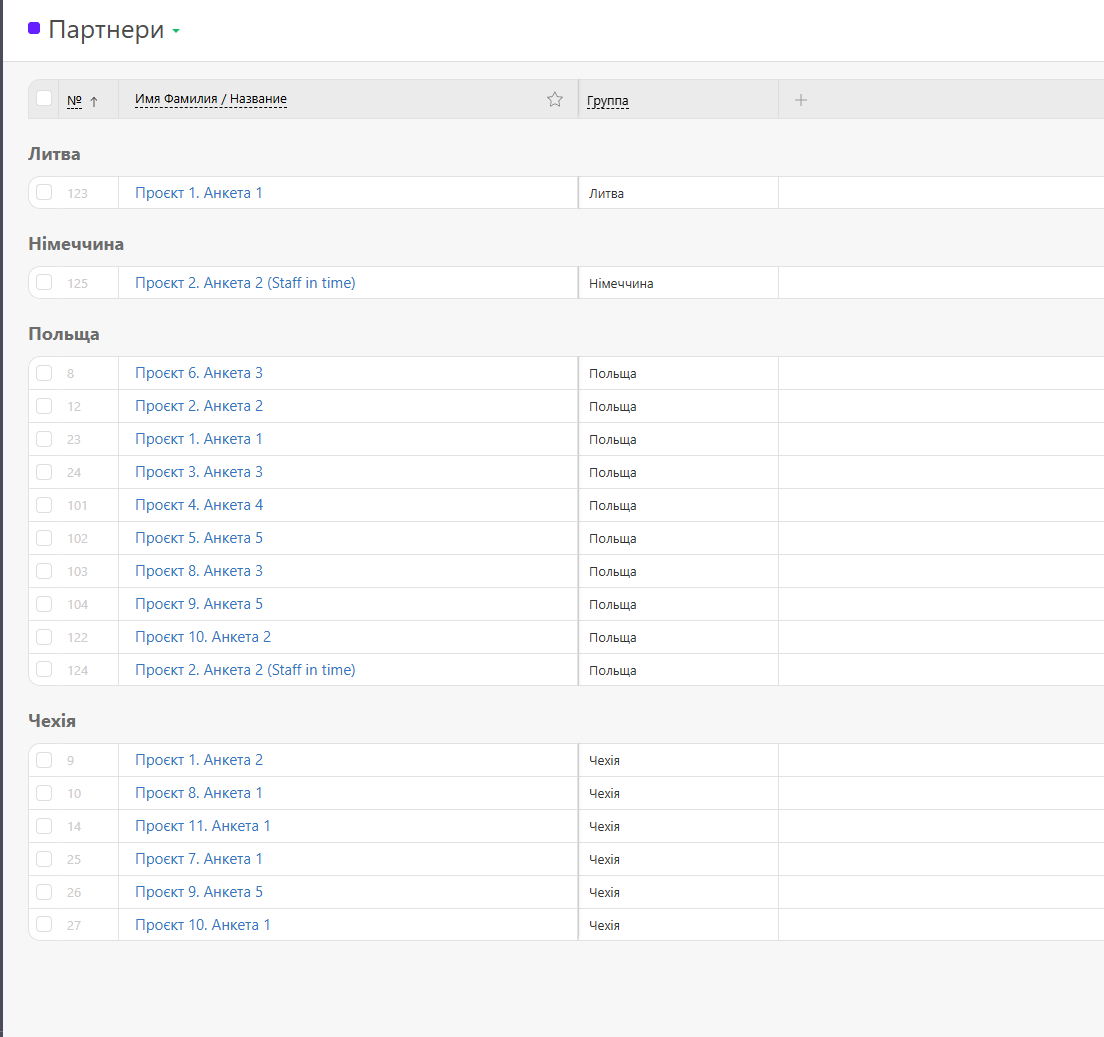Select the checkbox for row number 27

tap(44, 925)
